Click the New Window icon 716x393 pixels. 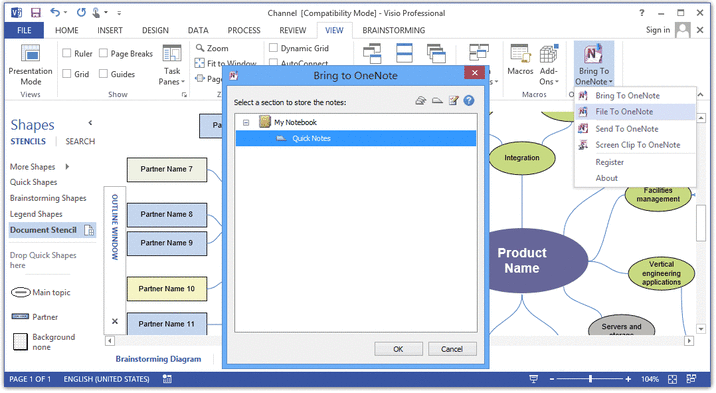[x=372, y=53]
